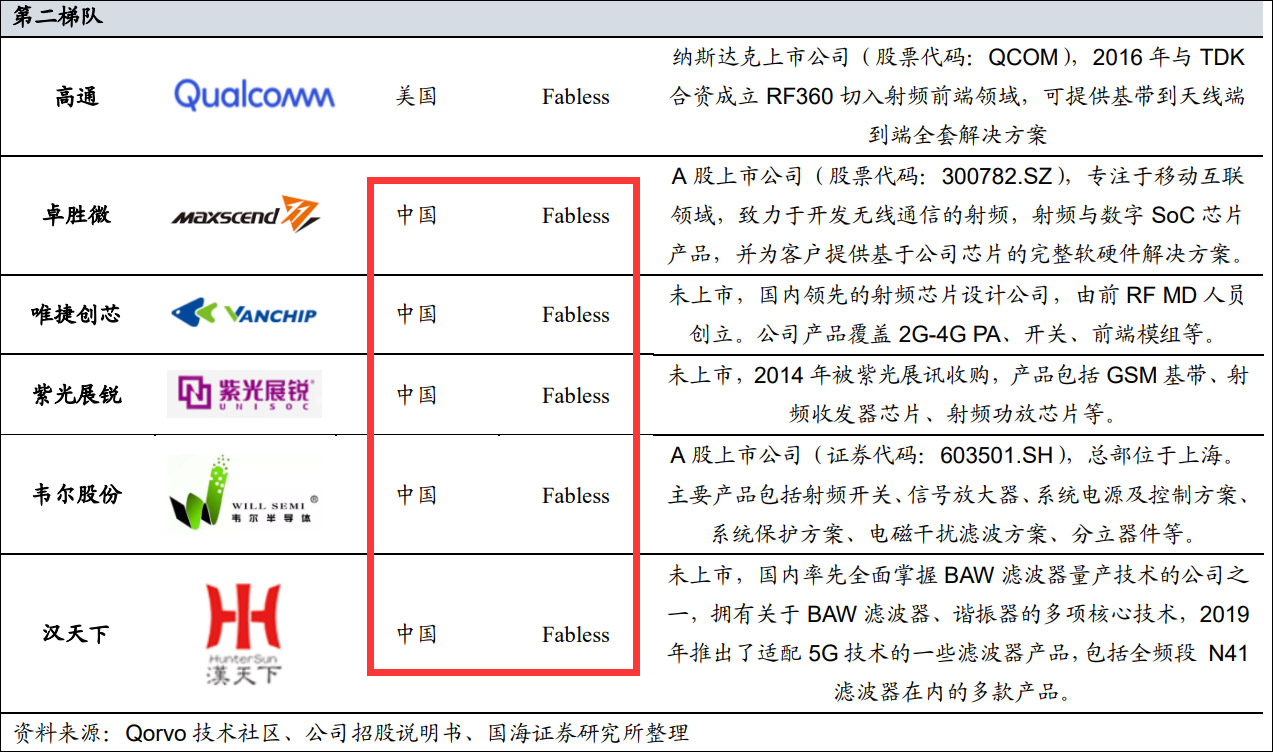Click the description with code 603501.SH
This screenshot has height=752, width=1273.
pos(957,494)
